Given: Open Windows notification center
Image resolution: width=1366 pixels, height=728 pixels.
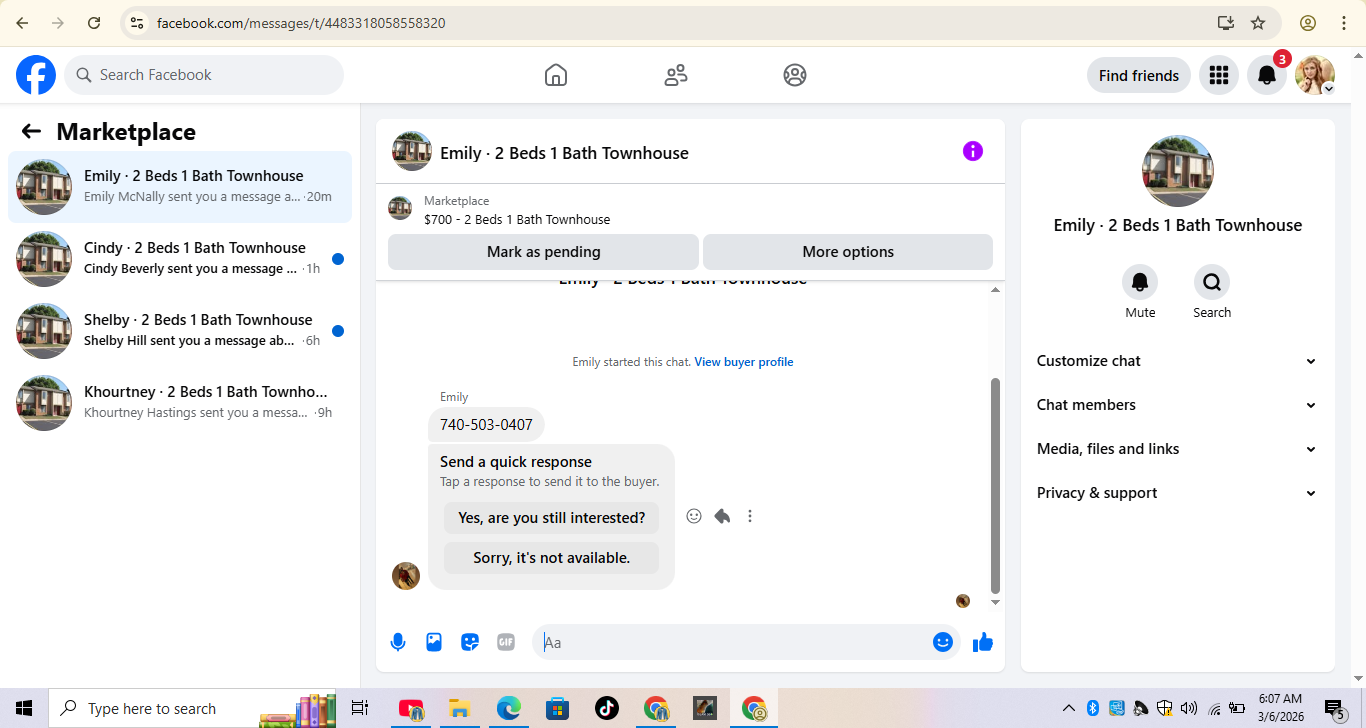Looking at the screenshot, I should [1336, 709].
